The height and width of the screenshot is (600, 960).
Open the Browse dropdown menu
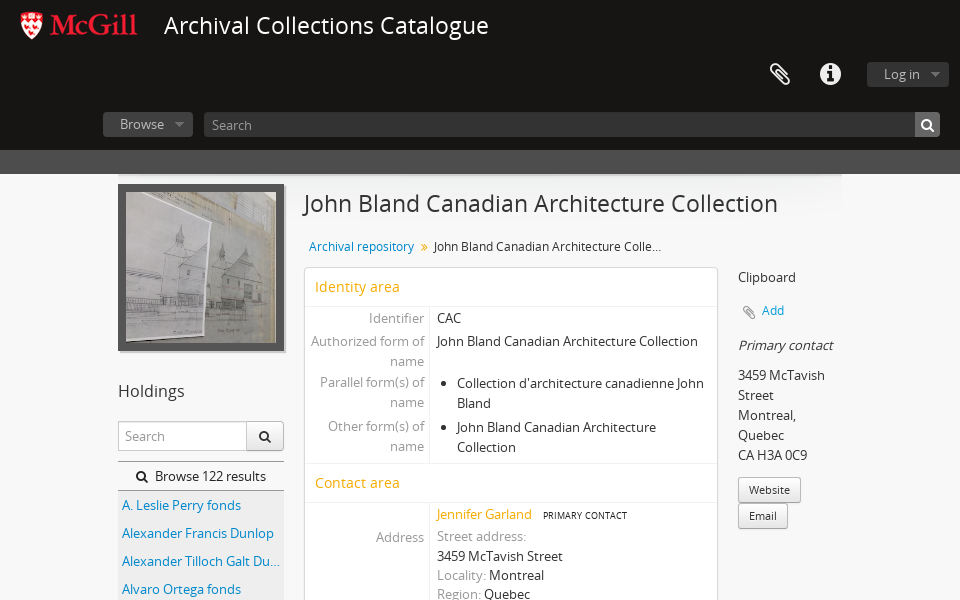pos(147,124)
